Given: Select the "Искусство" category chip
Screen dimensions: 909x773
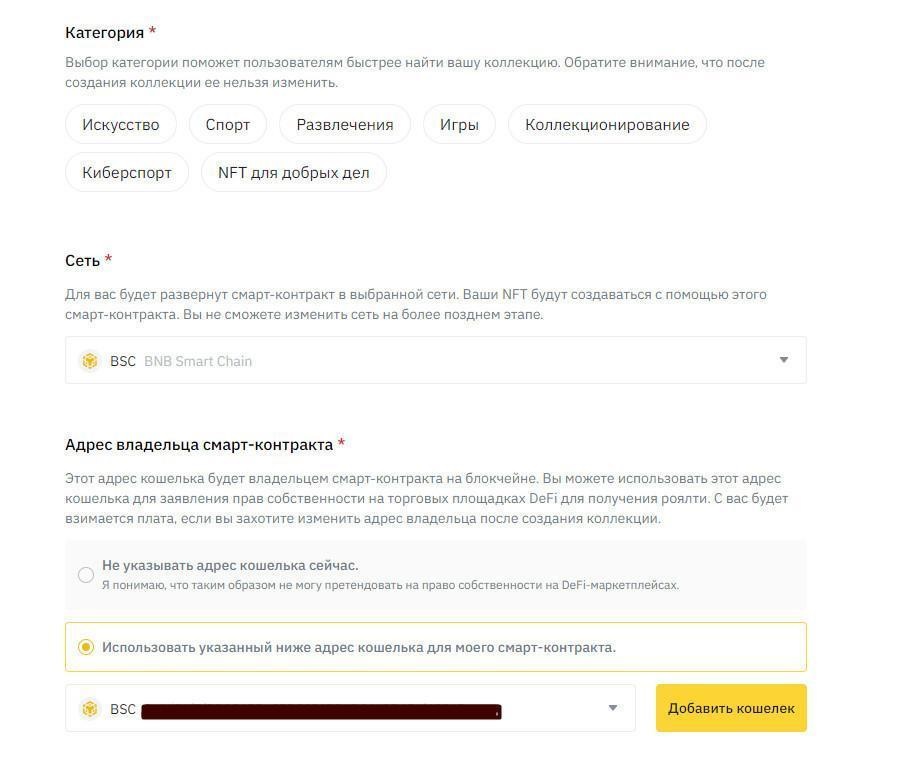Looking at the screenshot, I should [x=120, y=124].
